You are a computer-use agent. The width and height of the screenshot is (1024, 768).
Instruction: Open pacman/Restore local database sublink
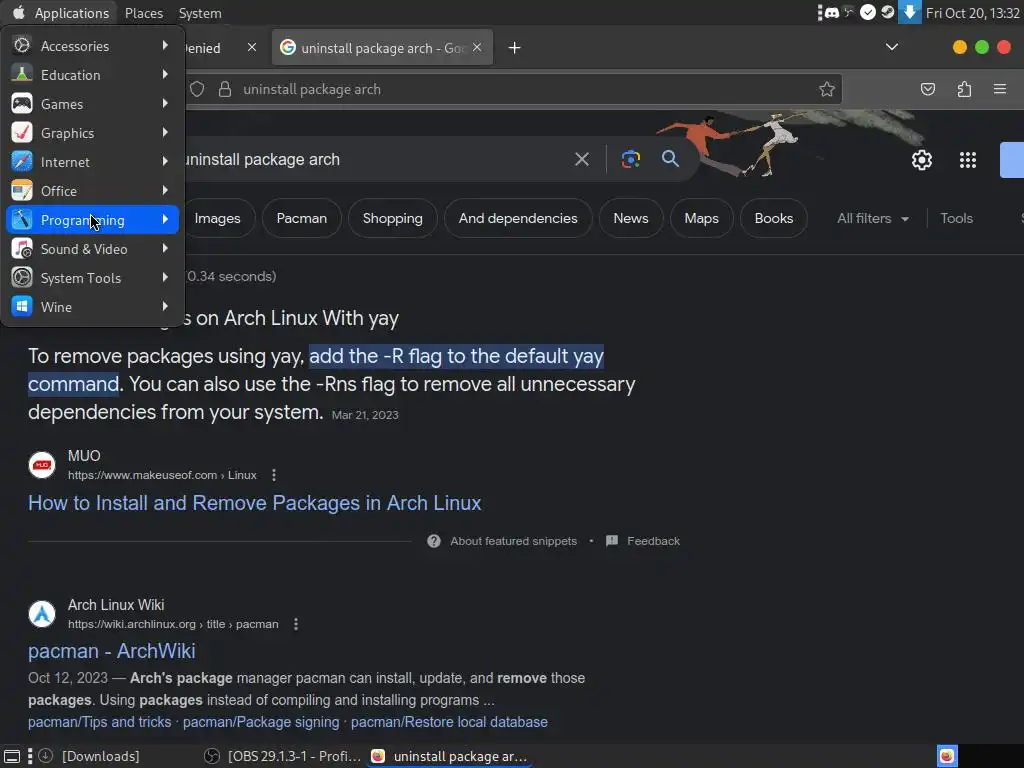(449, 722)
